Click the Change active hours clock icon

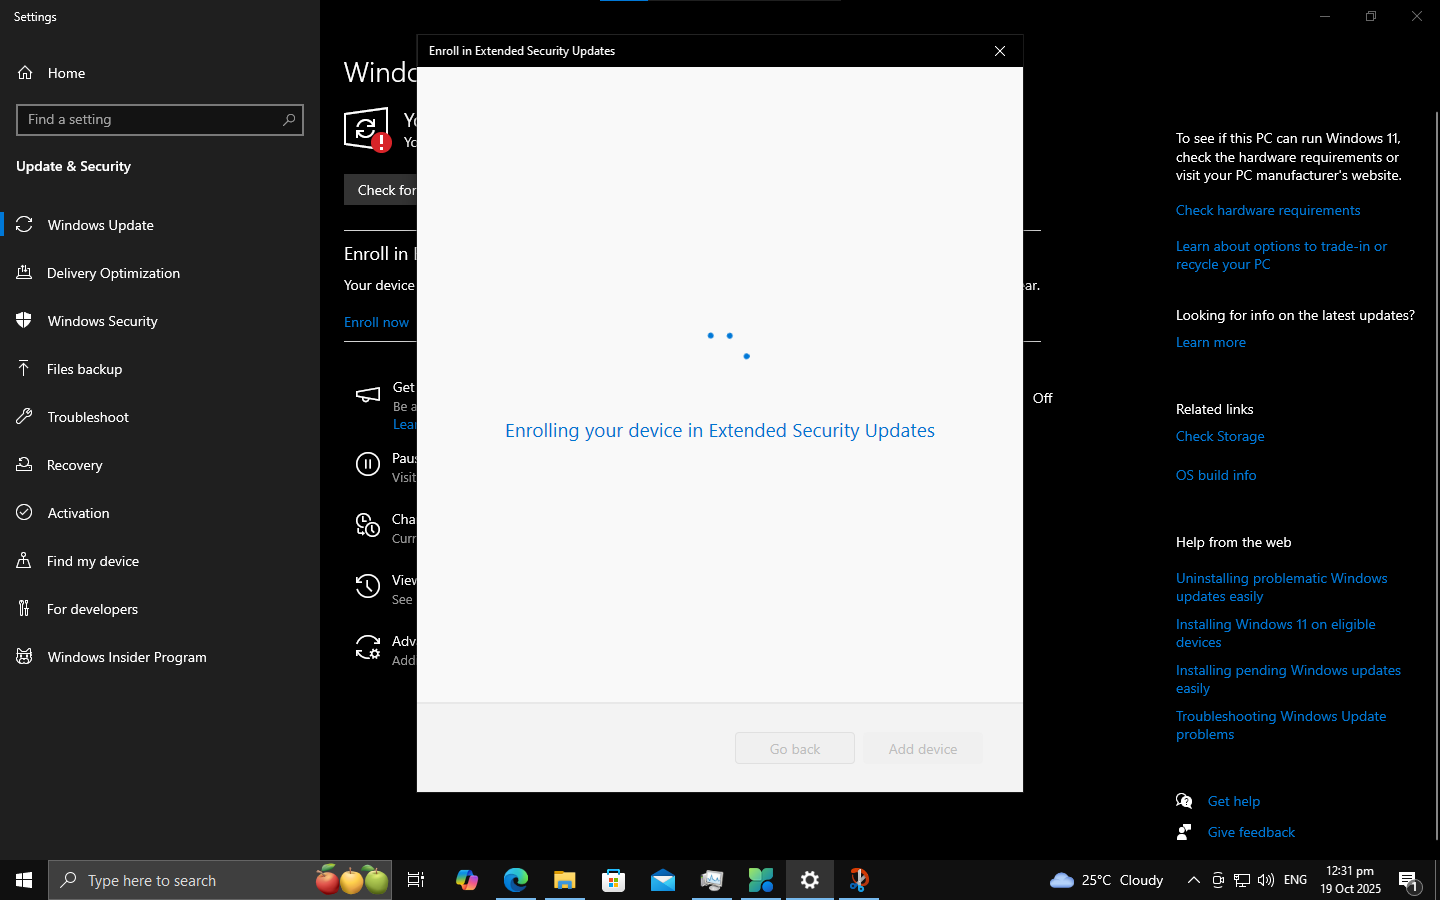368,525
